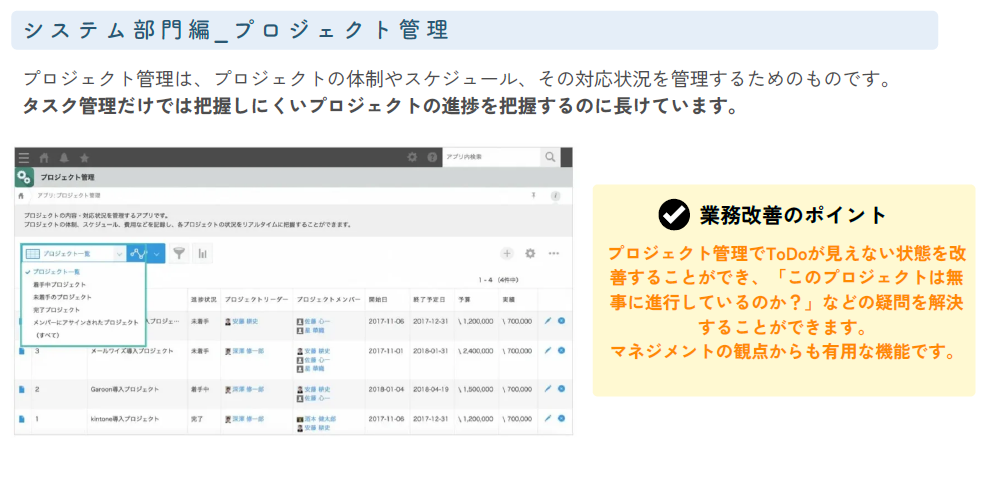Select the checked プロジェクト一覧 view option
Viewport: 985px width, 497px height.
click(57, 272)
